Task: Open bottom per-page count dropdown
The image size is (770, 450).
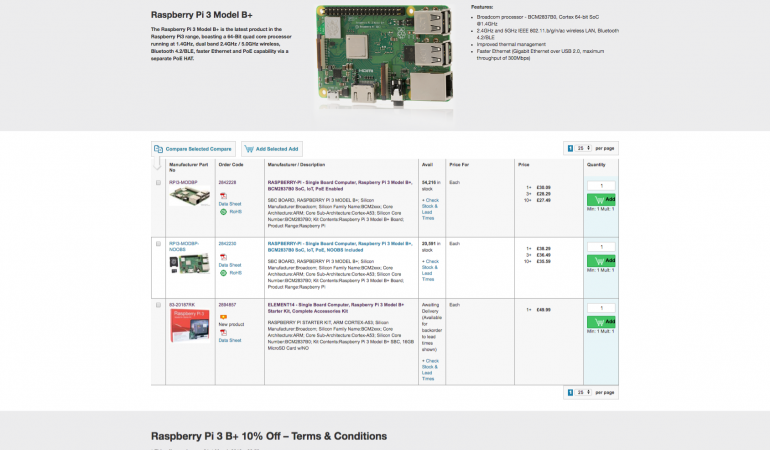Action: (x=583, y=393)
